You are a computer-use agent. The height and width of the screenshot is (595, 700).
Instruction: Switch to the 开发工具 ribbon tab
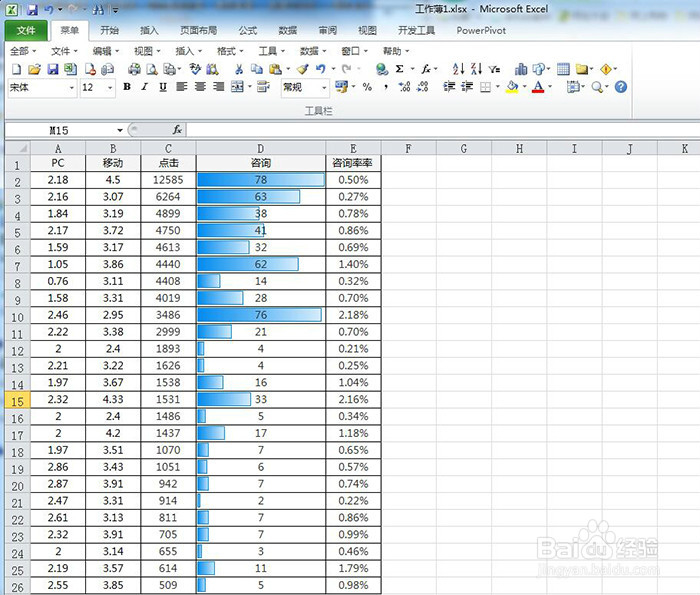(x=417, y=30)
